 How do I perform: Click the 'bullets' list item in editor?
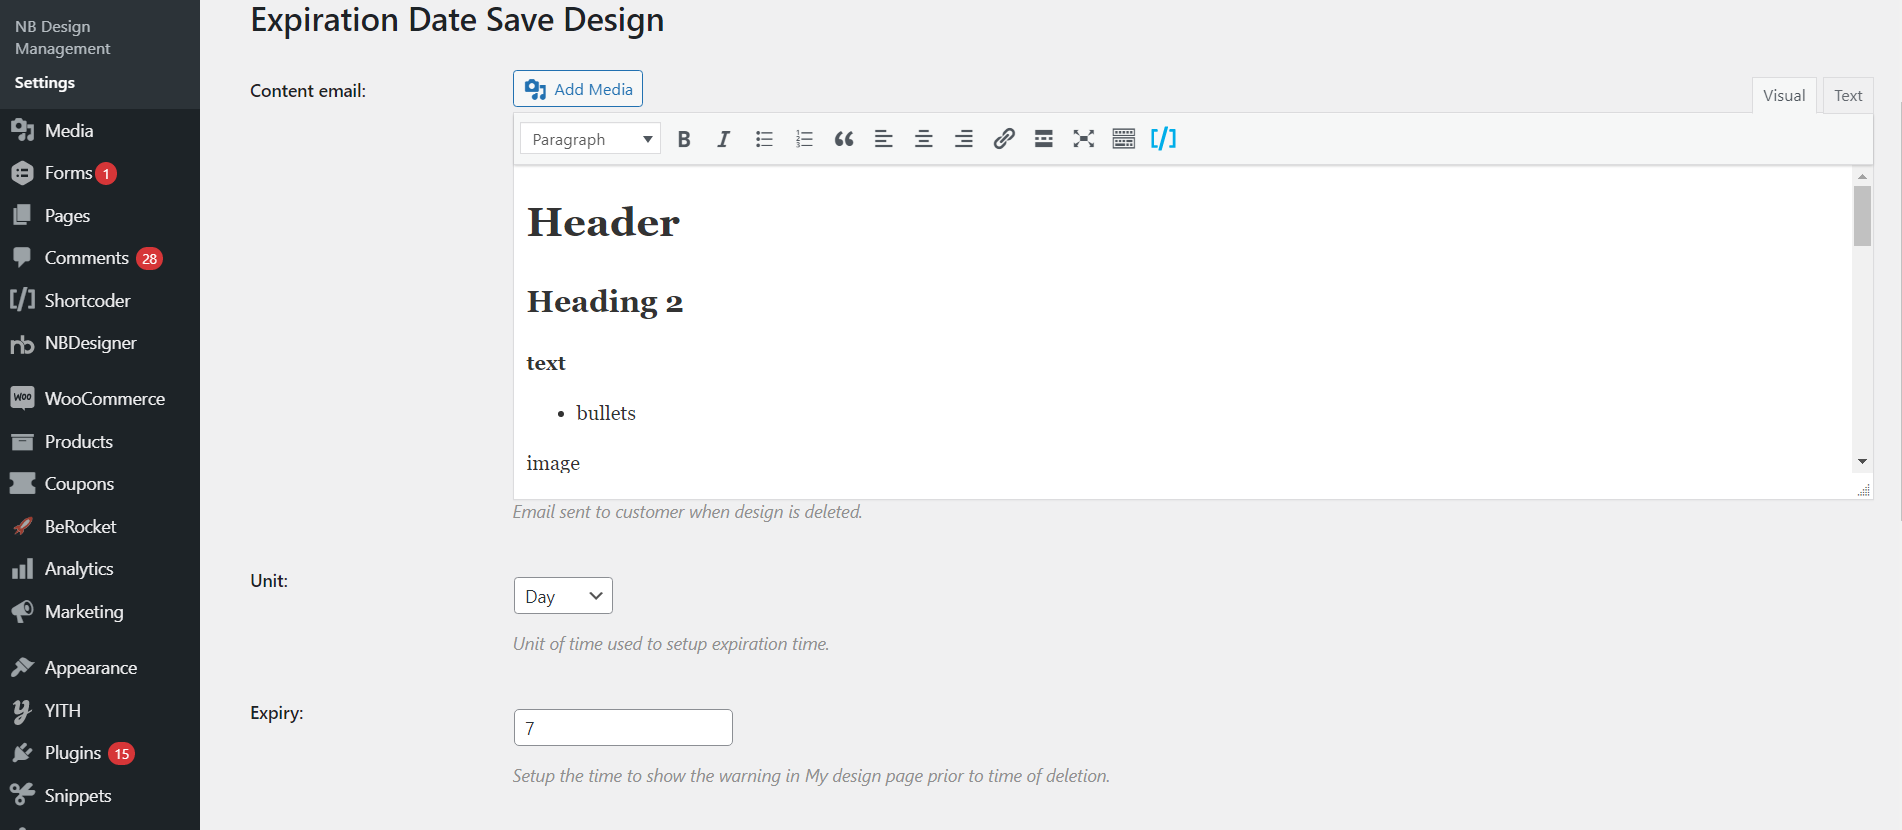(606, 413)
